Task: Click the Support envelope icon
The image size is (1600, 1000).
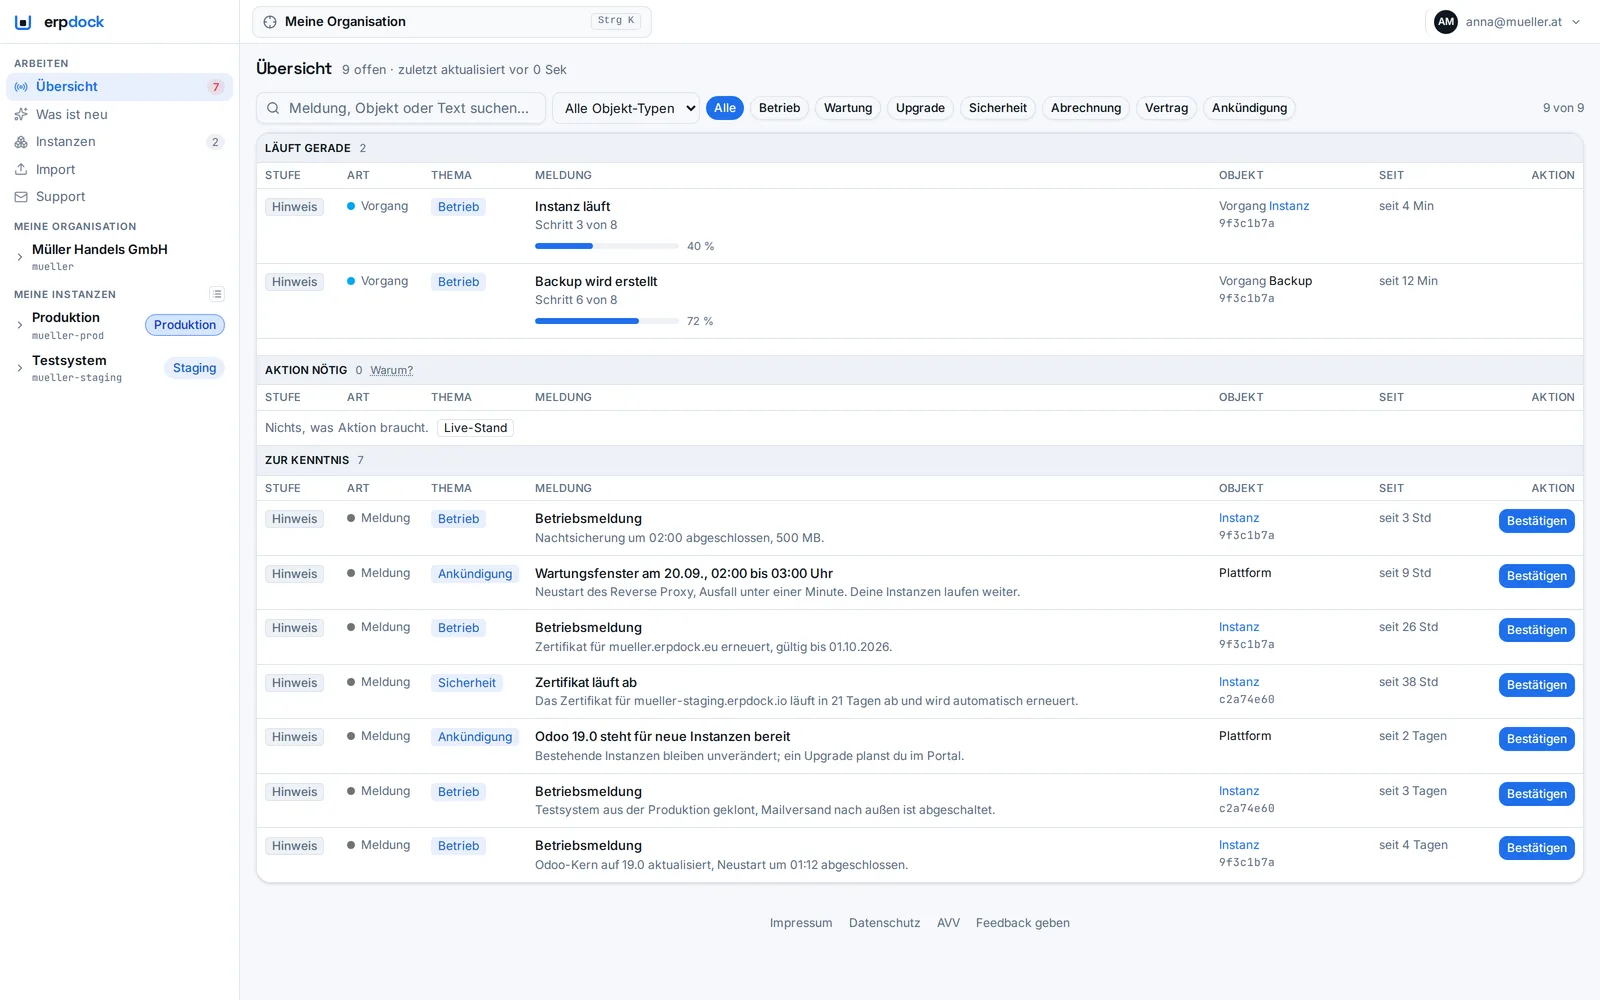Action: (x=21, y=197)
